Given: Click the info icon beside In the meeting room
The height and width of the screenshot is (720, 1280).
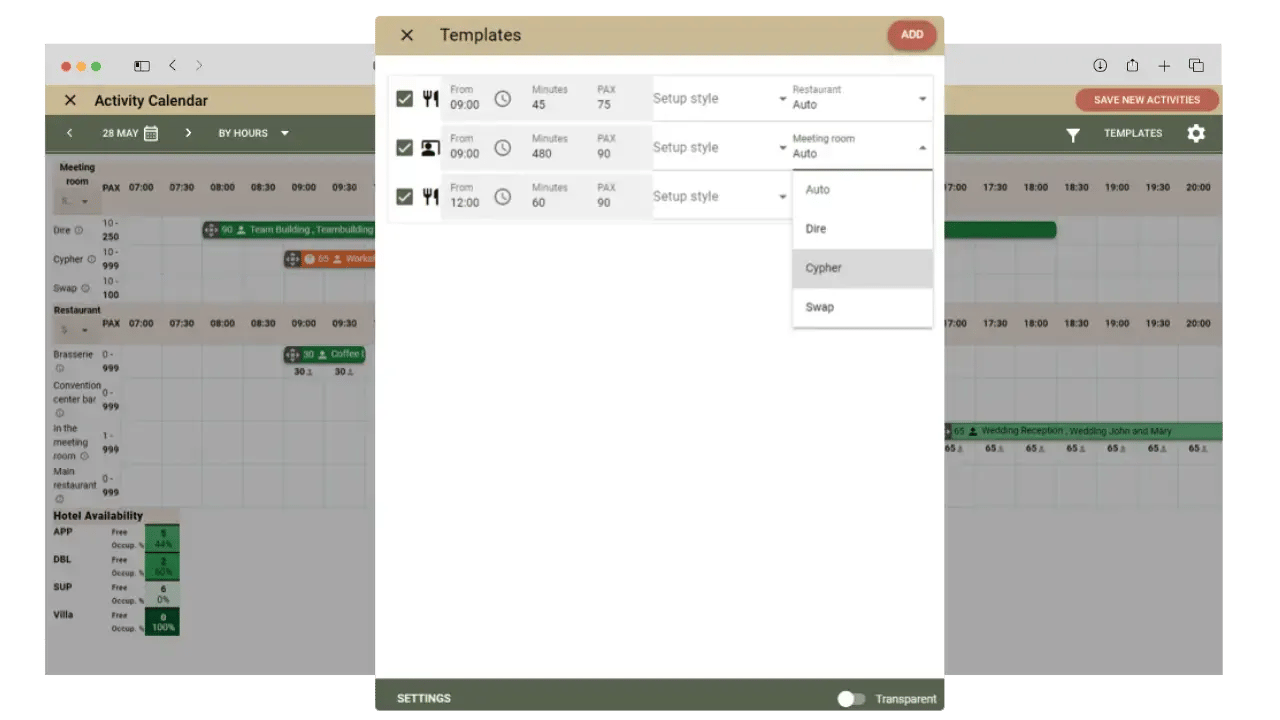Looking at the screenshot, I should (x=84, y=456).
